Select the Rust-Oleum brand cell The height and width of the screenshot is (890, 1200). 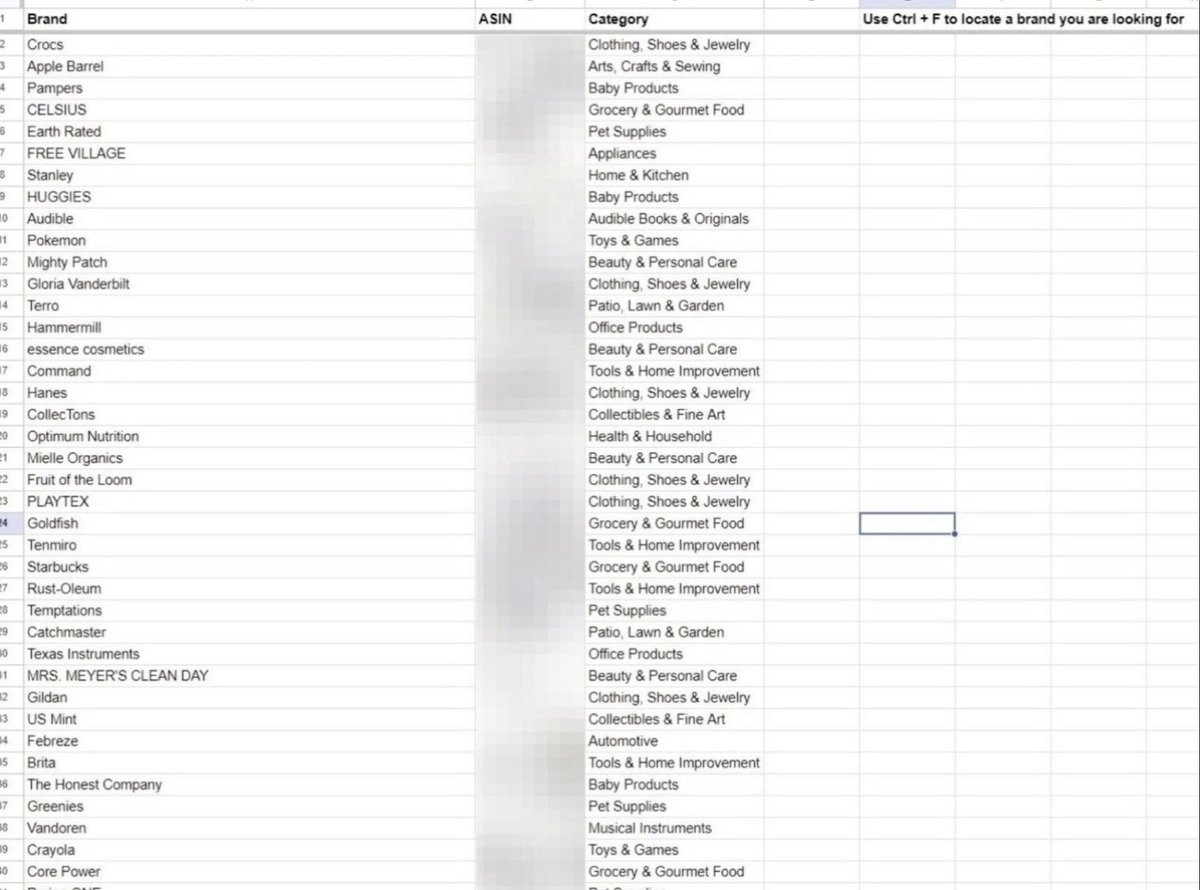247,589
